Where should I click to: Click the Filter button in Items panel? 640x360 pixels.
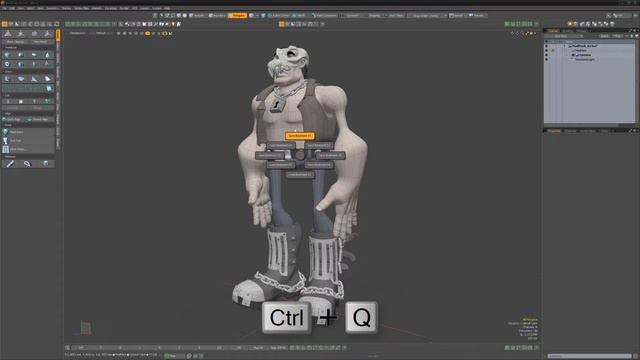[x=617, y=36]
